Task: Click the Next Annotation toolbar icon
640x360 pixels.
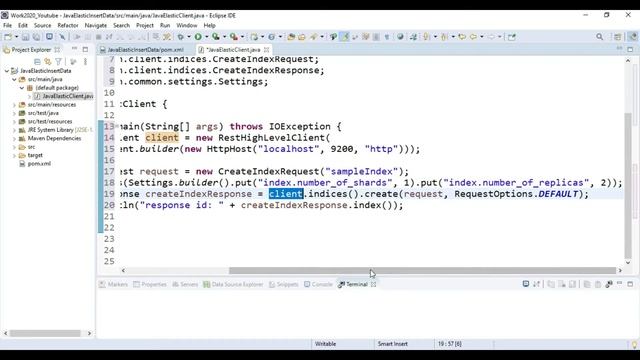Action: click(x=426, y=37)
